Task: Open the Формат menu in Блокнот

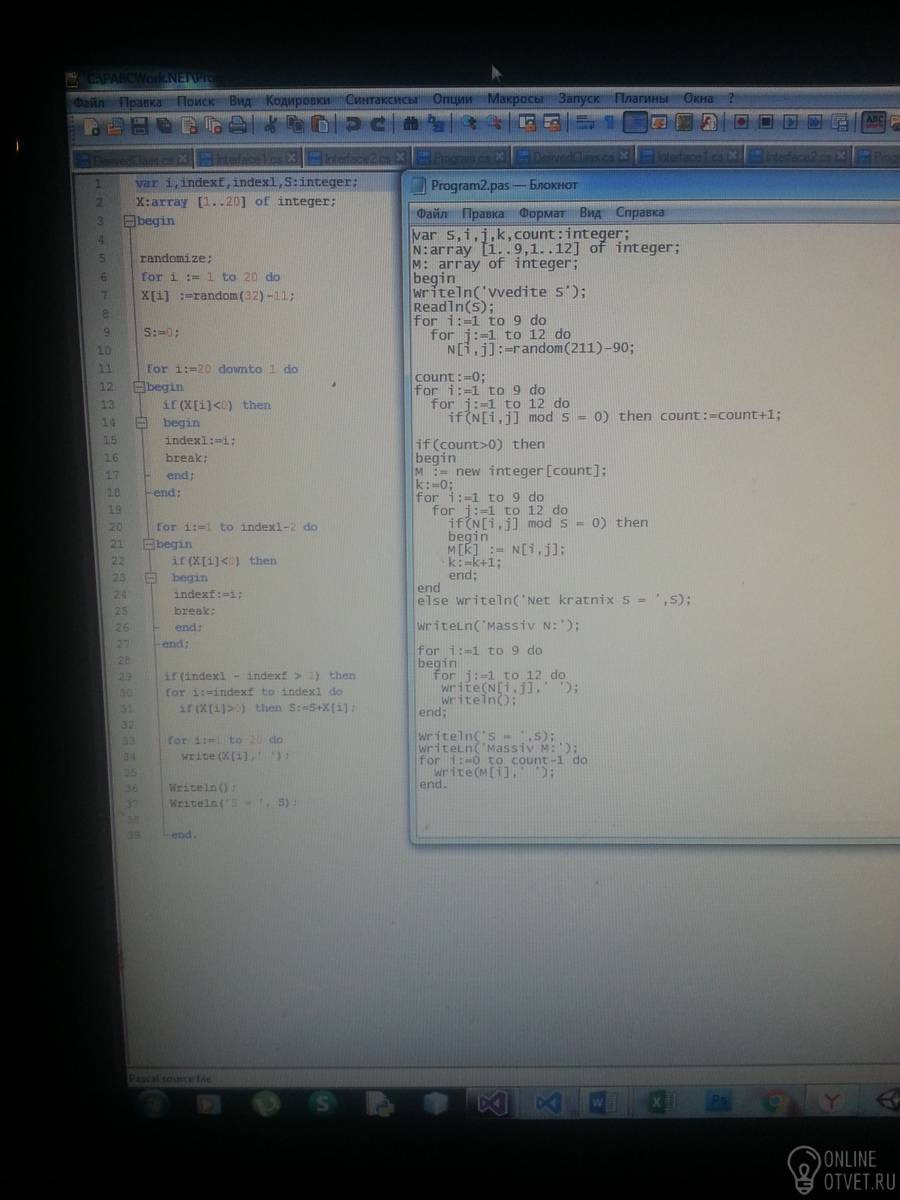Action: (x=542, y=213)
